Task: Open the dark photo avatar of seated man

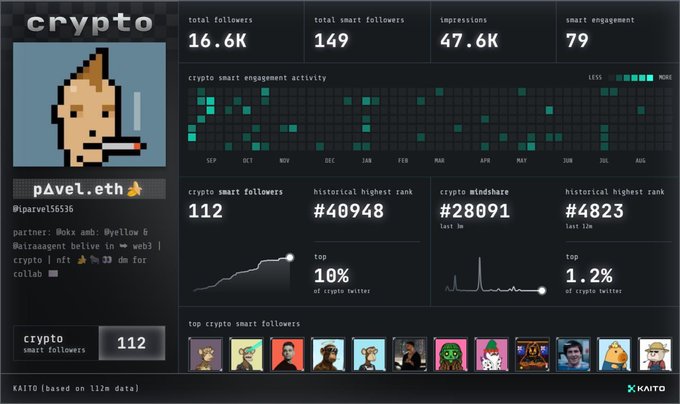Action: click(x=410, y=355)
